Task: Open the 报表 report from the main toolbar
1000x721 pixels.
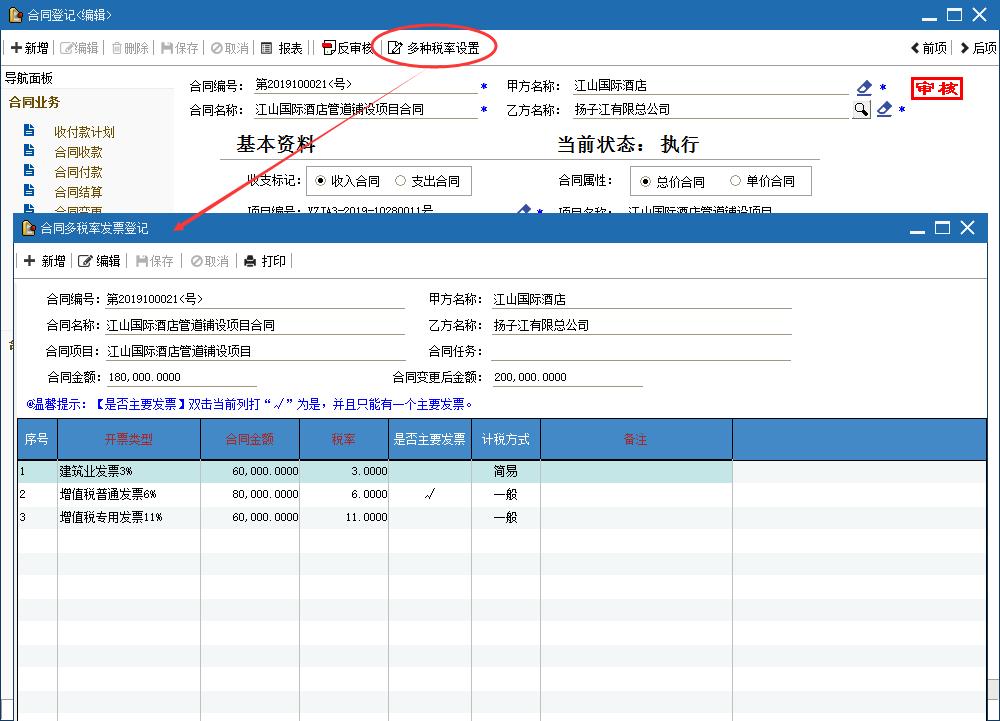Action: point(282,48)
